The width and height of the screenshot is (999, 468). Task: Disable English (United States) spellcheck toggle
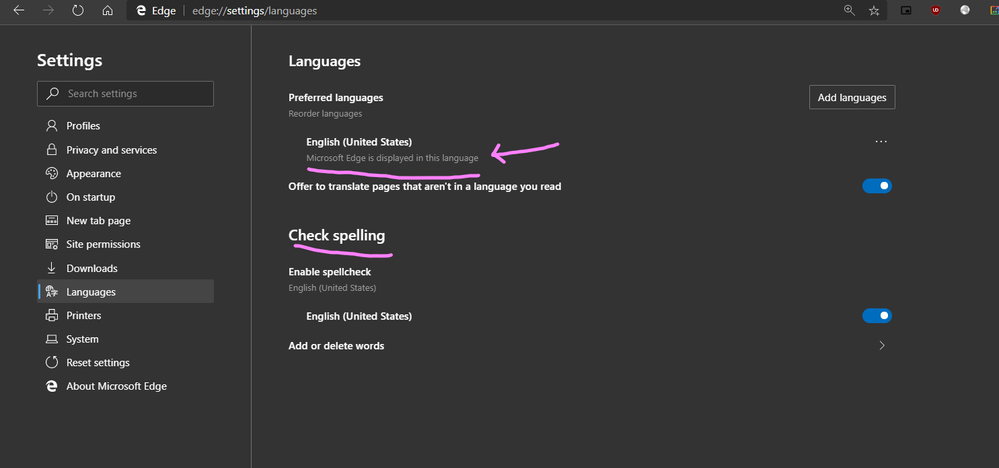click(x=877, y=316)
